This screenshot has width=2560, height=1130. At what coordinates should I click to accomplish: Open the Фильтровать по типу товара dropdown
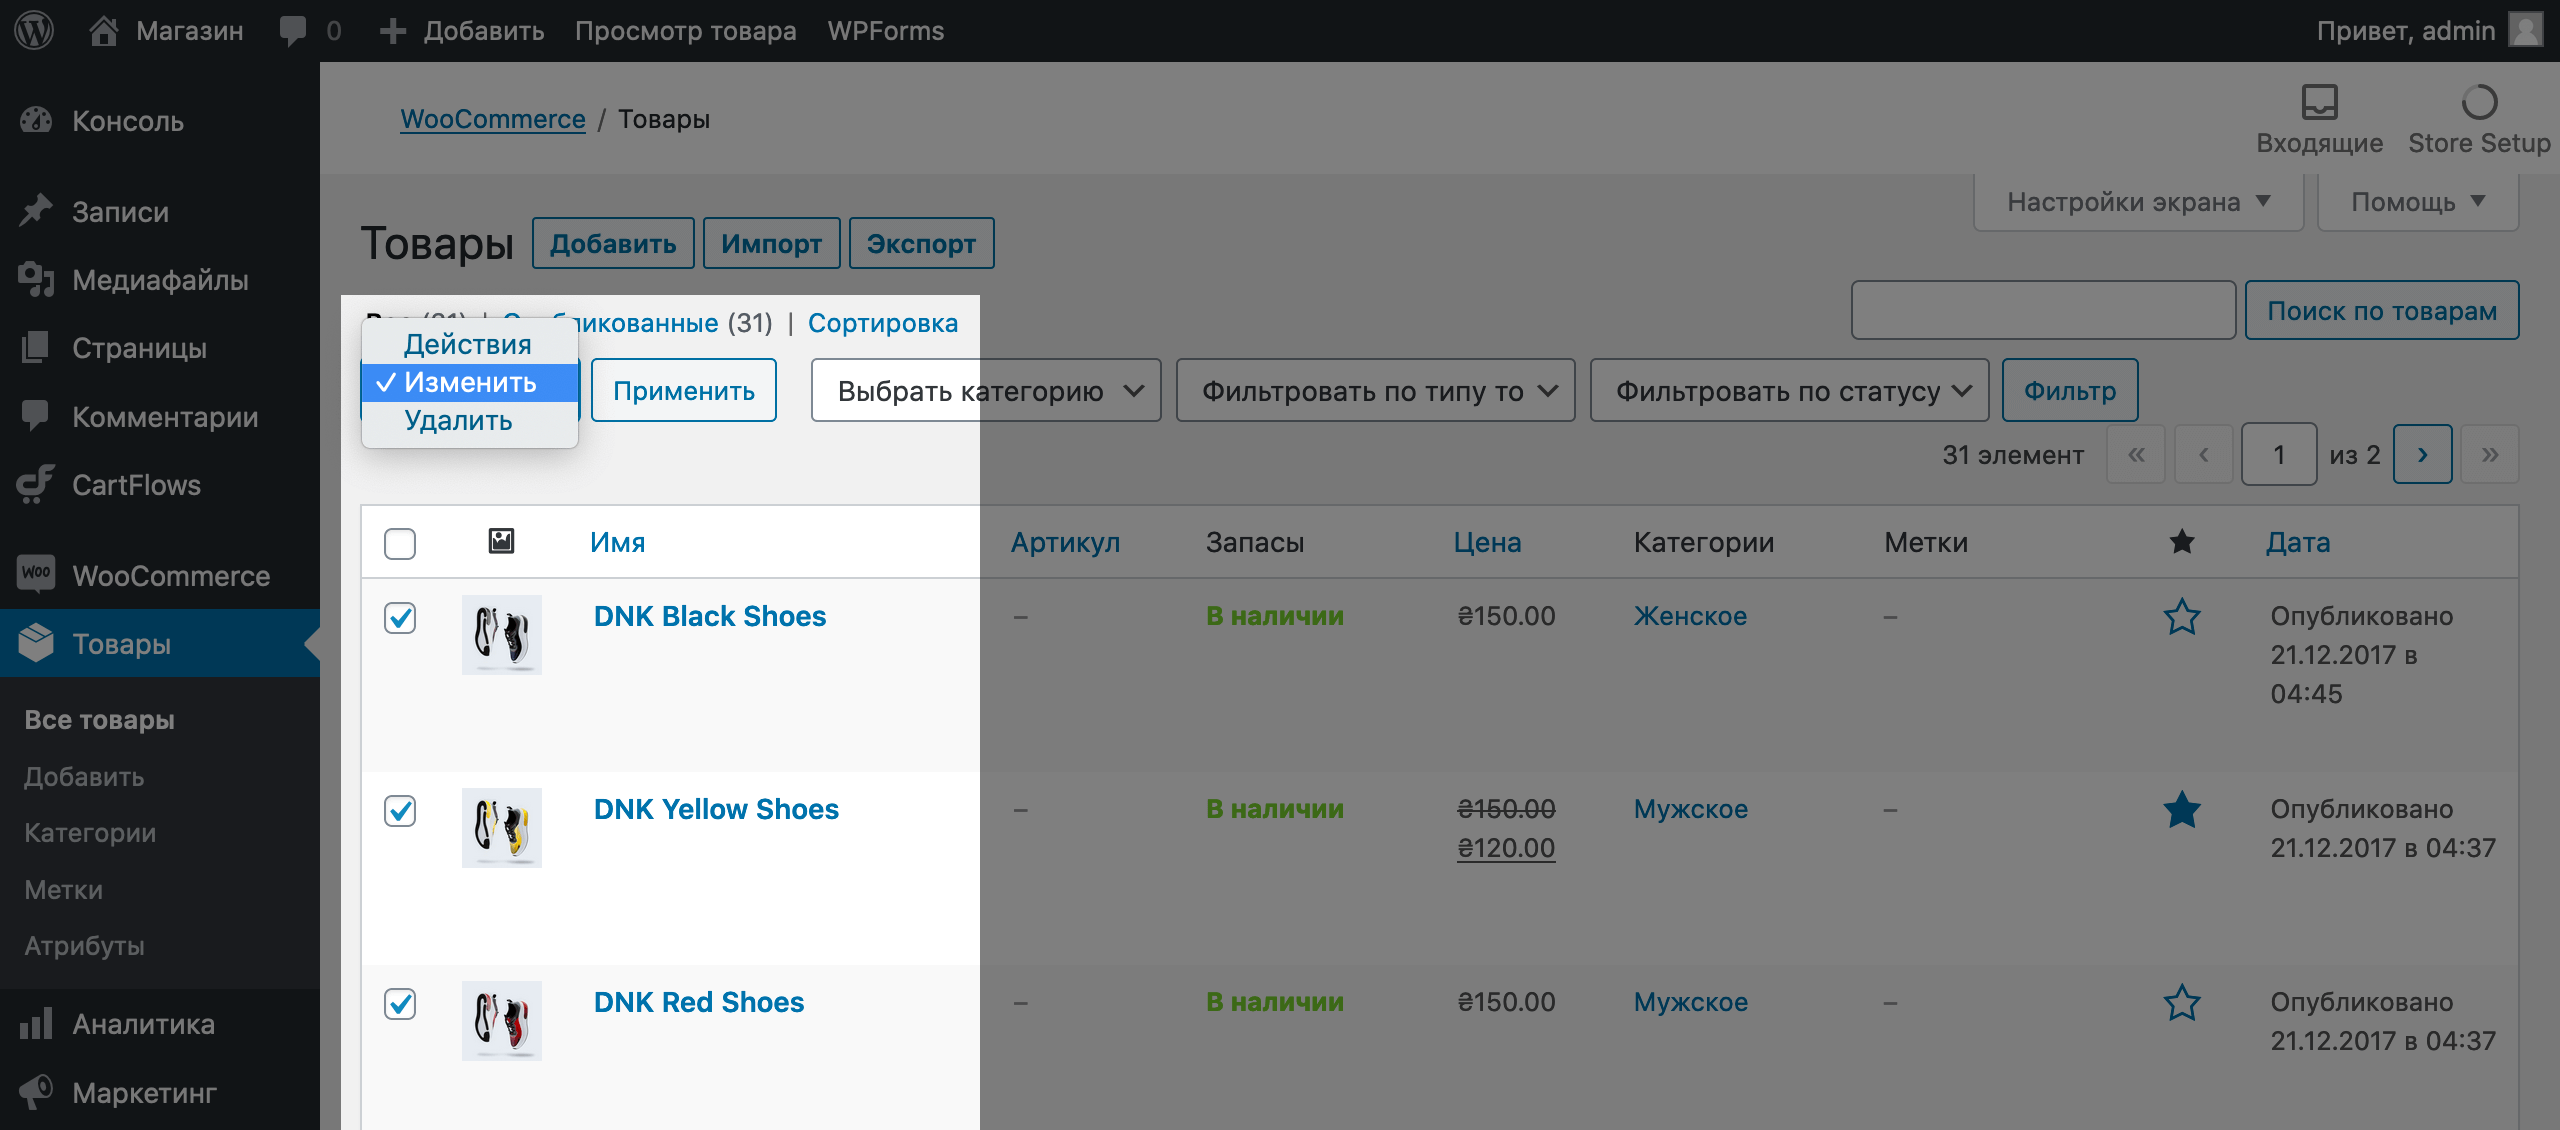[1376, 391]
